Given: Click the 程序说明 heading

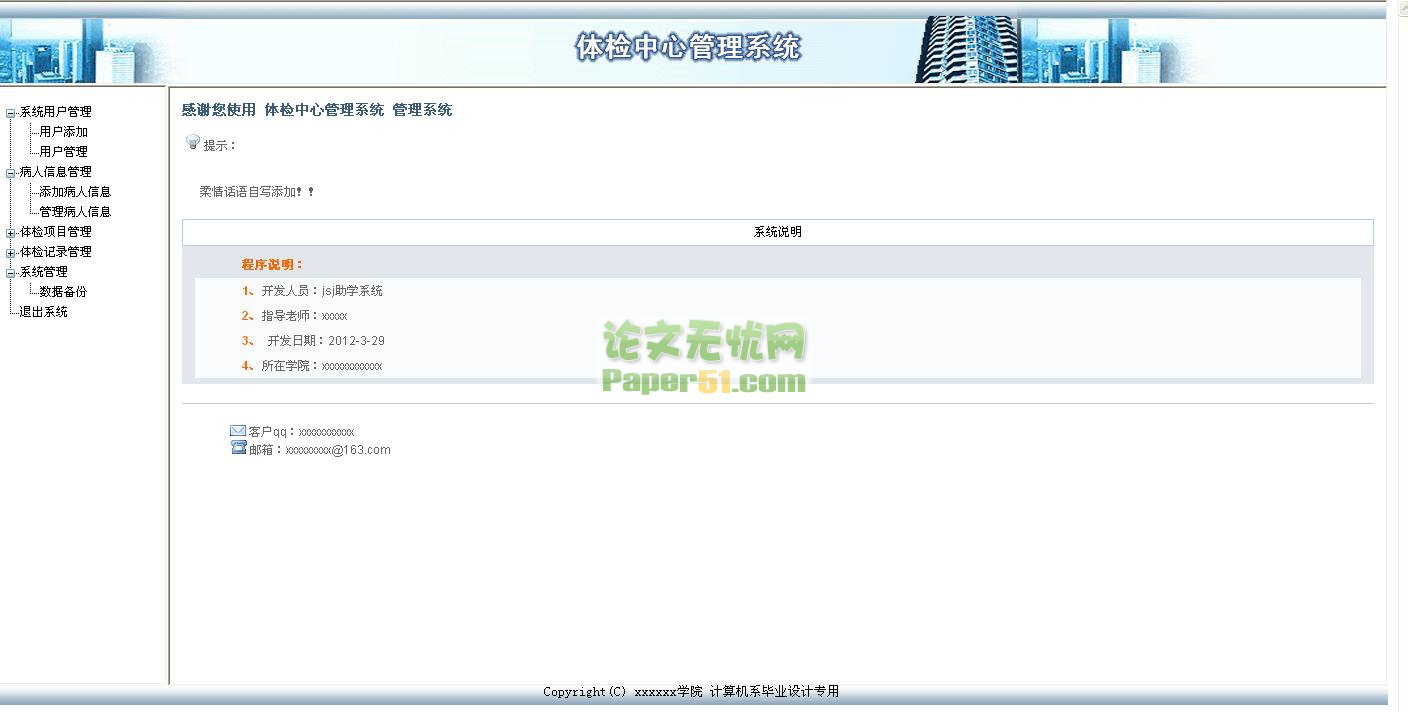Looking at the screenshot, I should point(272,265).
